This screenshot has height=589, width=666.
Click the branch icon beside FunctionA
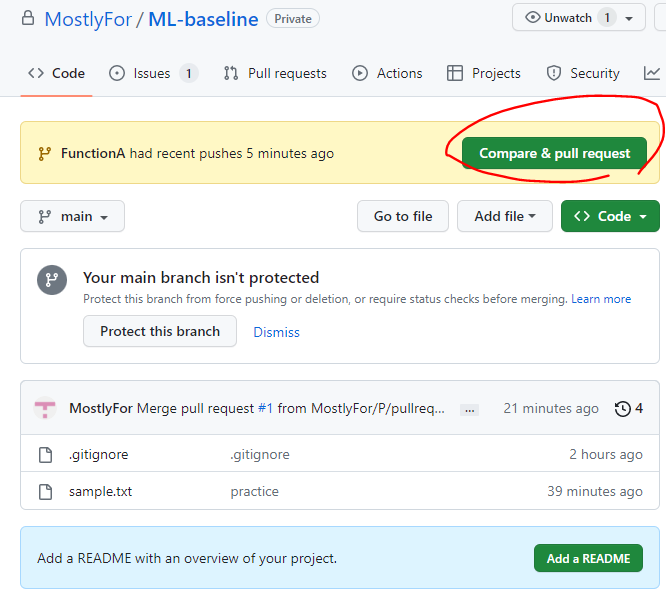point(45,154)
